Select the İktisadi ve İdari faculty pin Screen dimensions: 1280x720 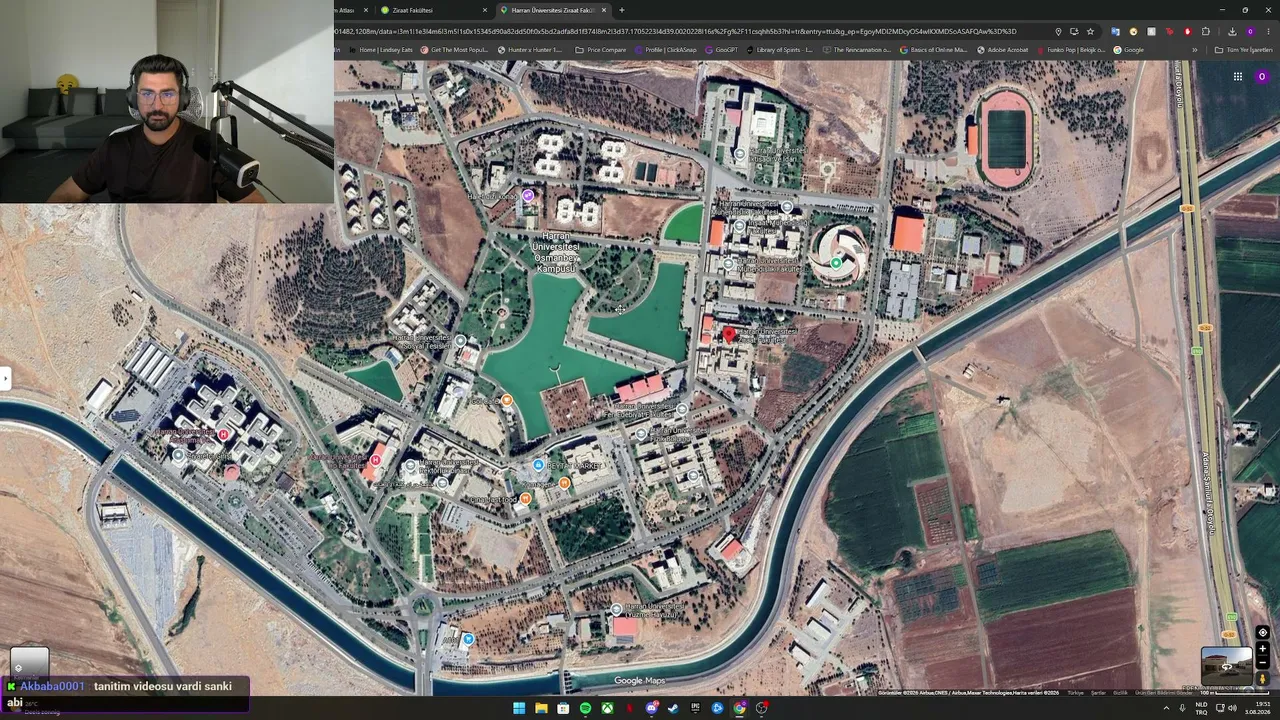740,154
